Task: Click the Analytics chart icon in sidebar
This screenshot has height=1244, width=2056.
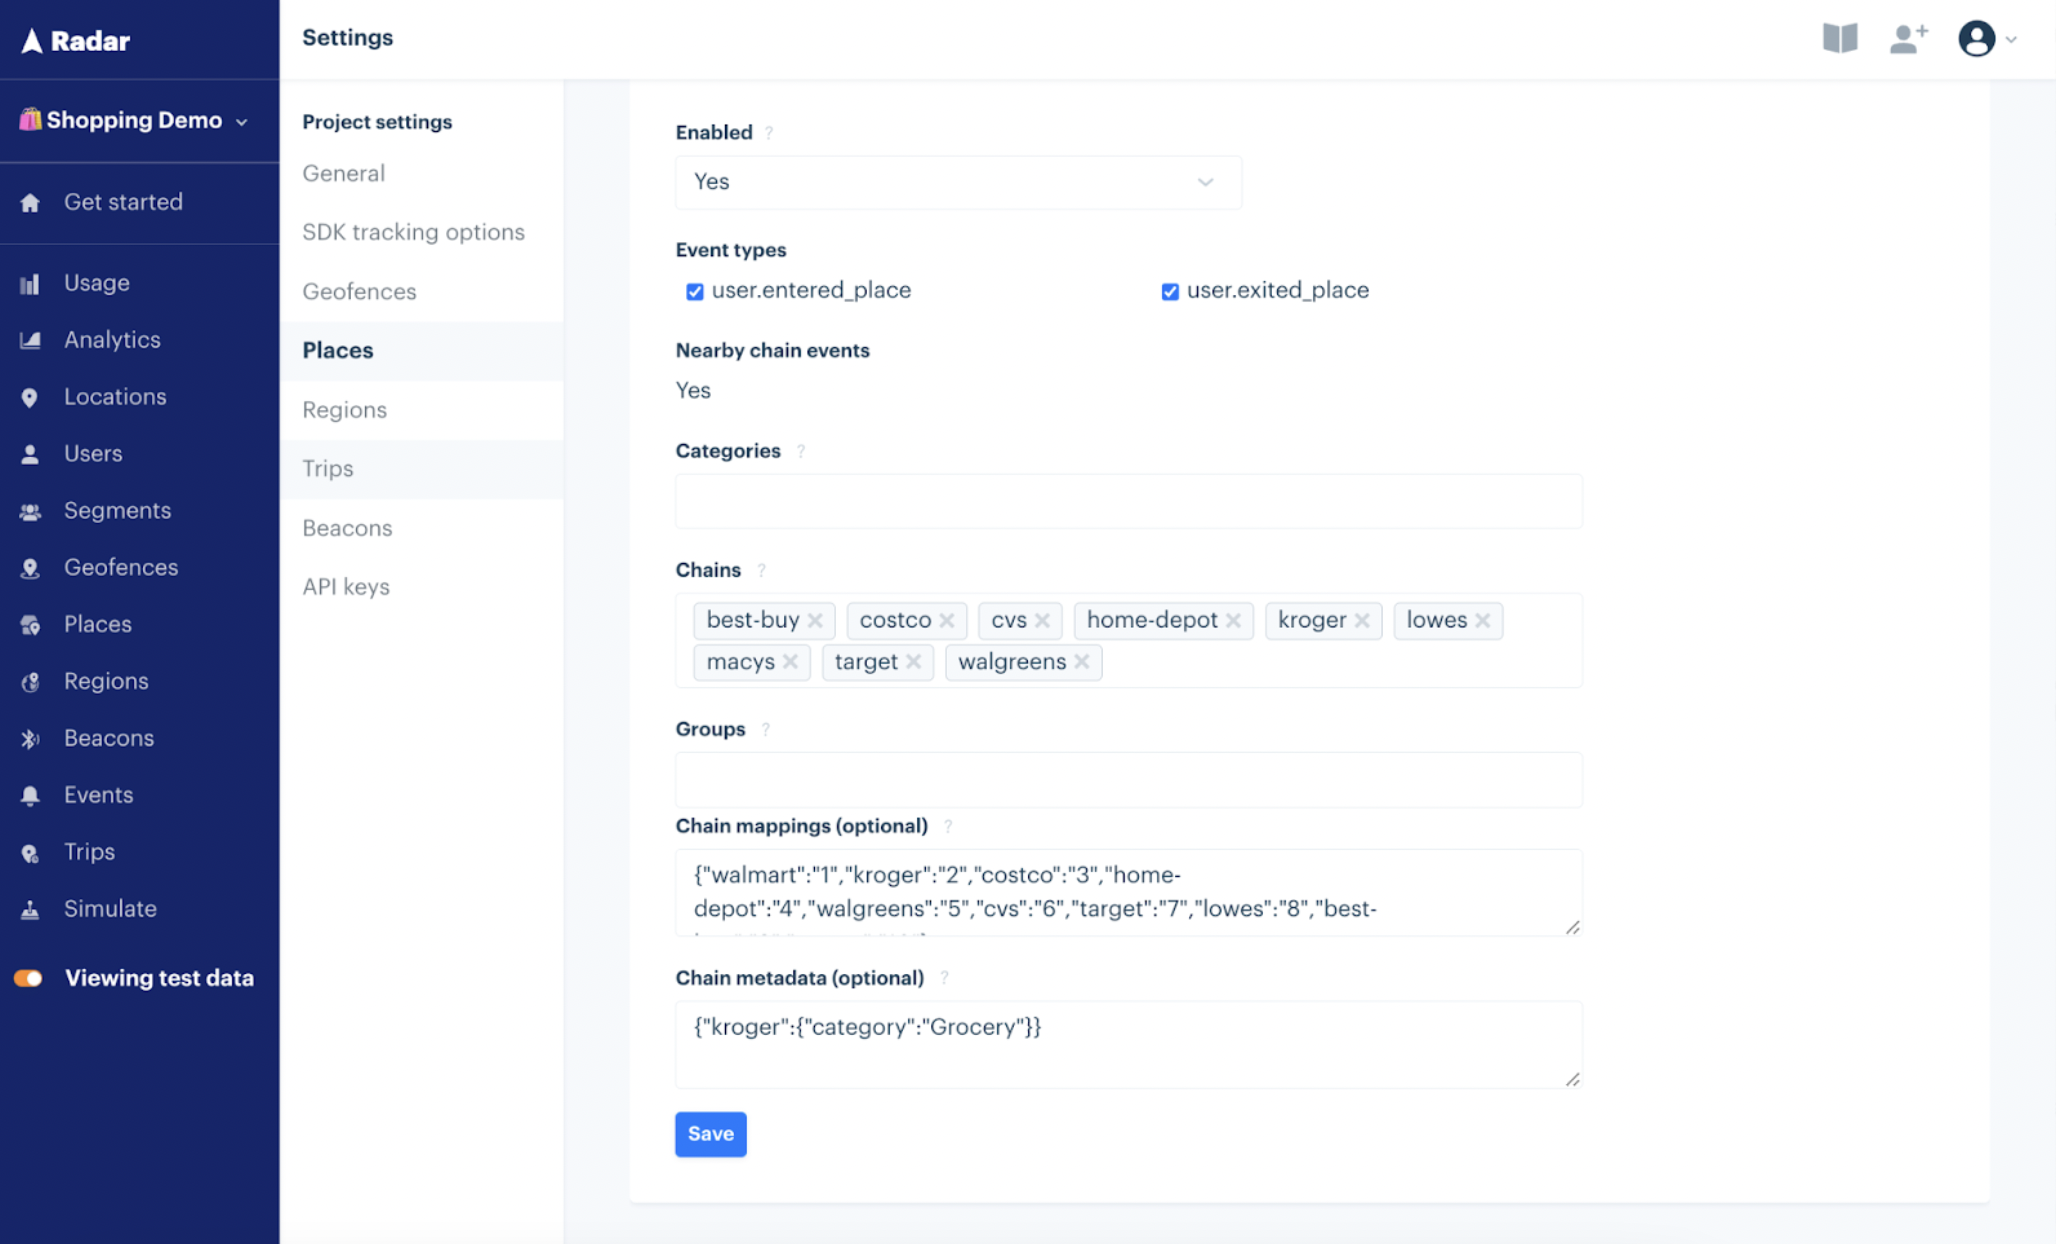Action: [x=30, y=340]
